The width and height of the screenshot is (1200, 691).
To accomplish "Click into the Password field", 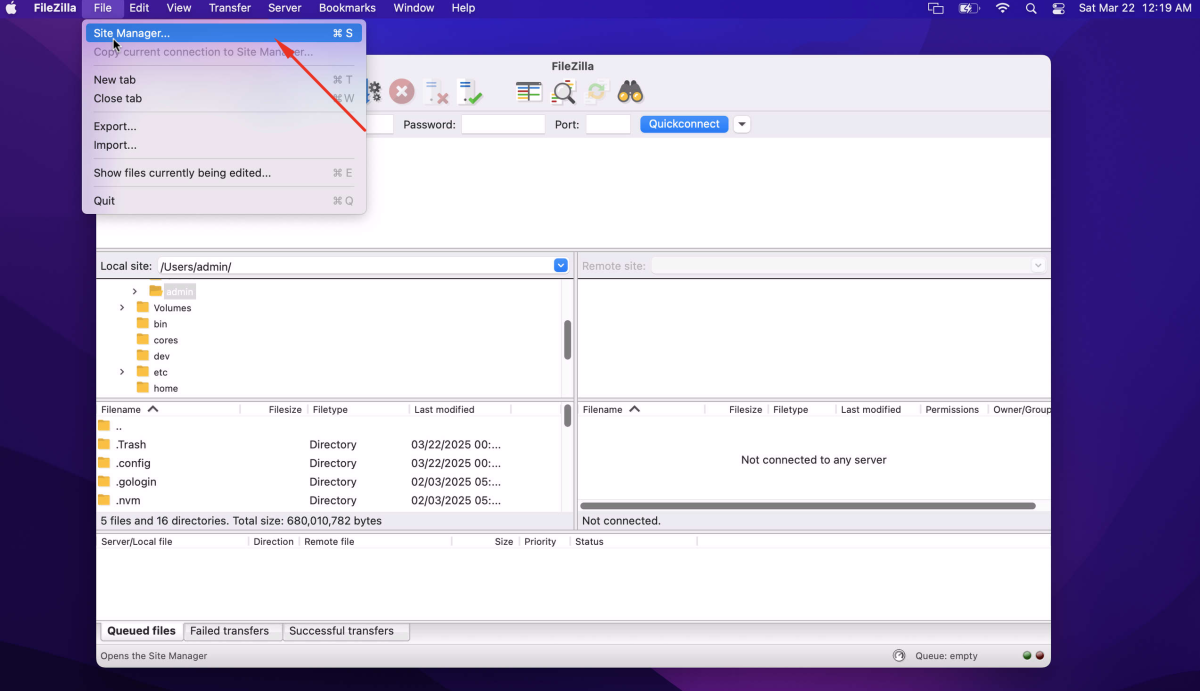I will 503,125.
